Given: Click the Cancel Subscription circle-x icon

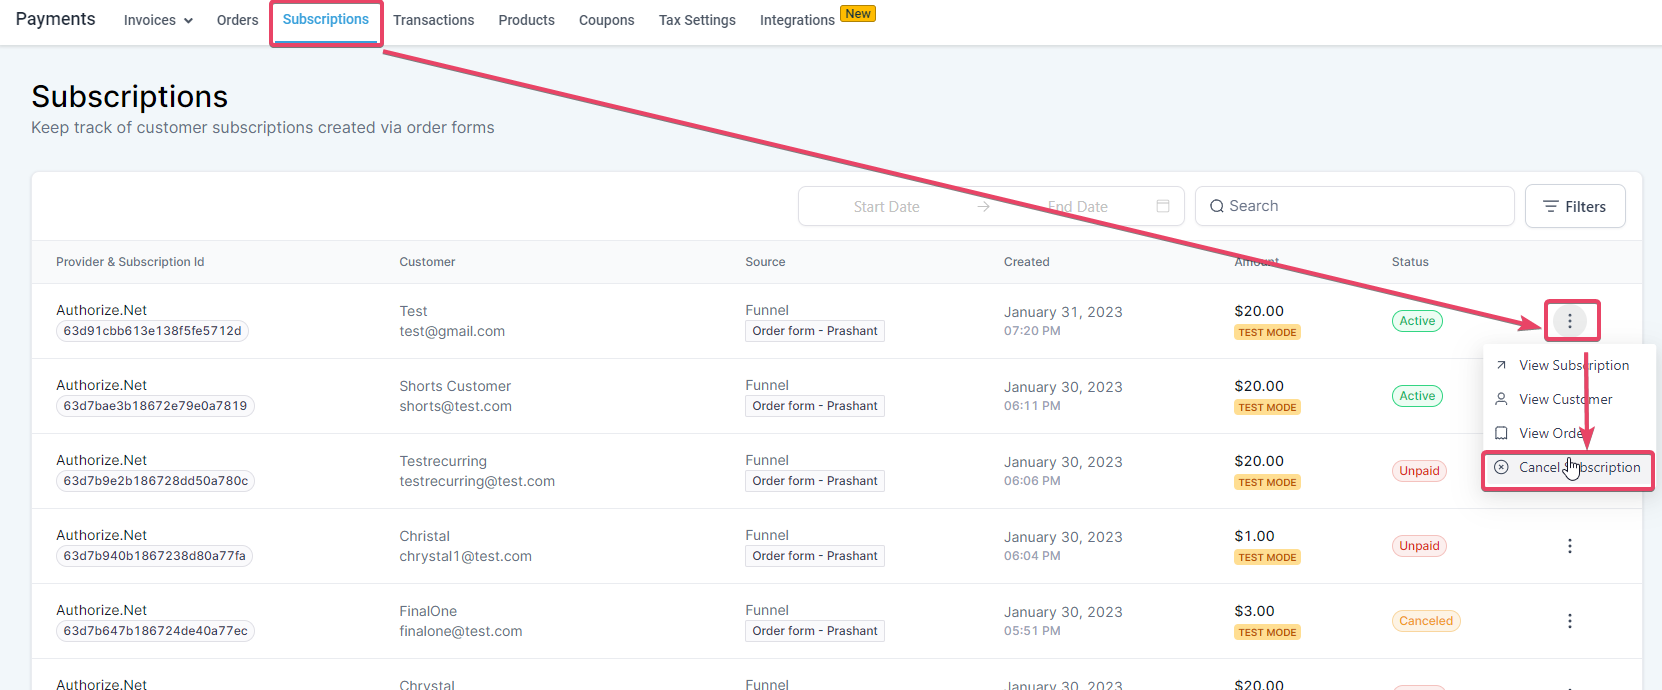Looking at the screenshot, I should (x=1501, y=467).
